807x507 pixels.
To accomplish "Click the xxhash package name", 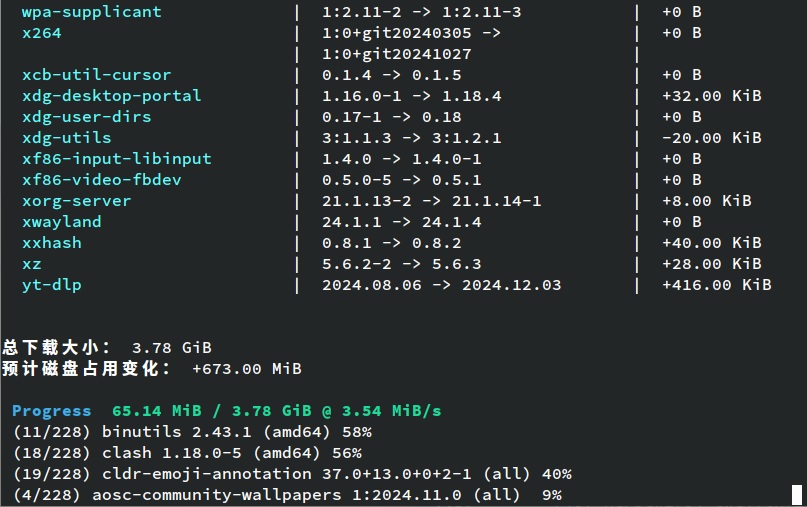I will 51,243.
